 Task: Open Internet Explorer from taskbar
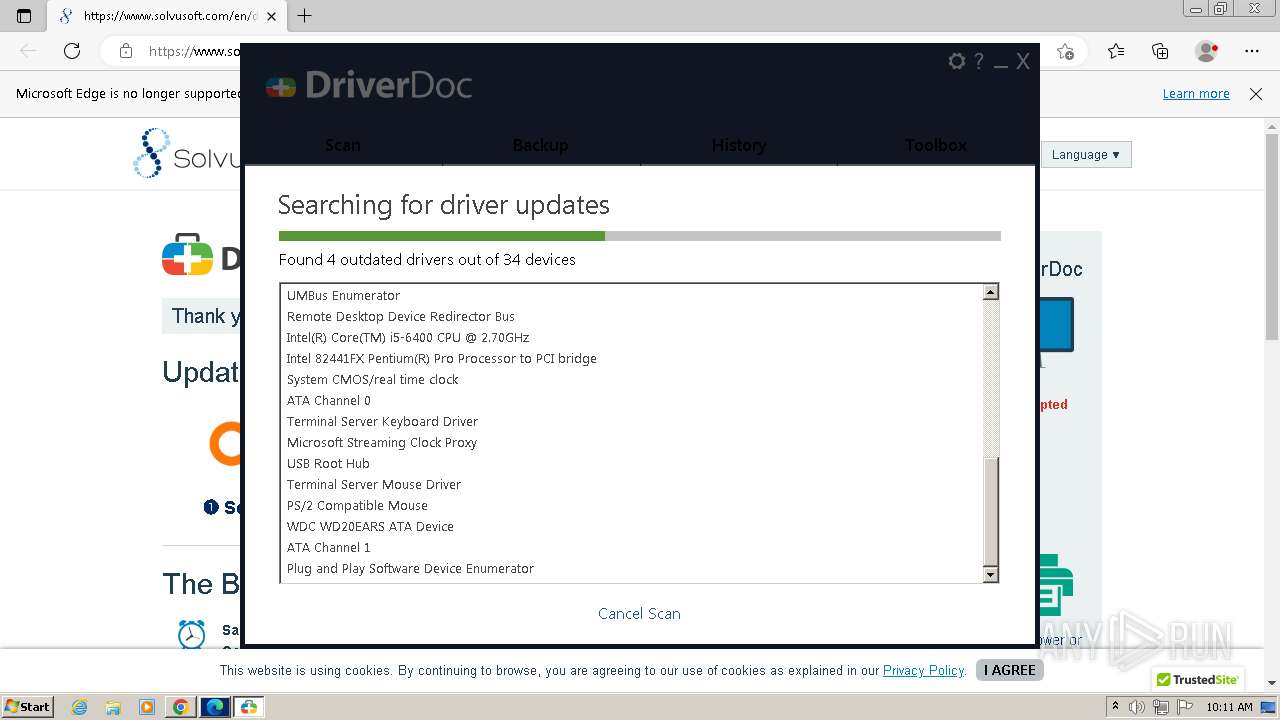(x=80, y=707)
